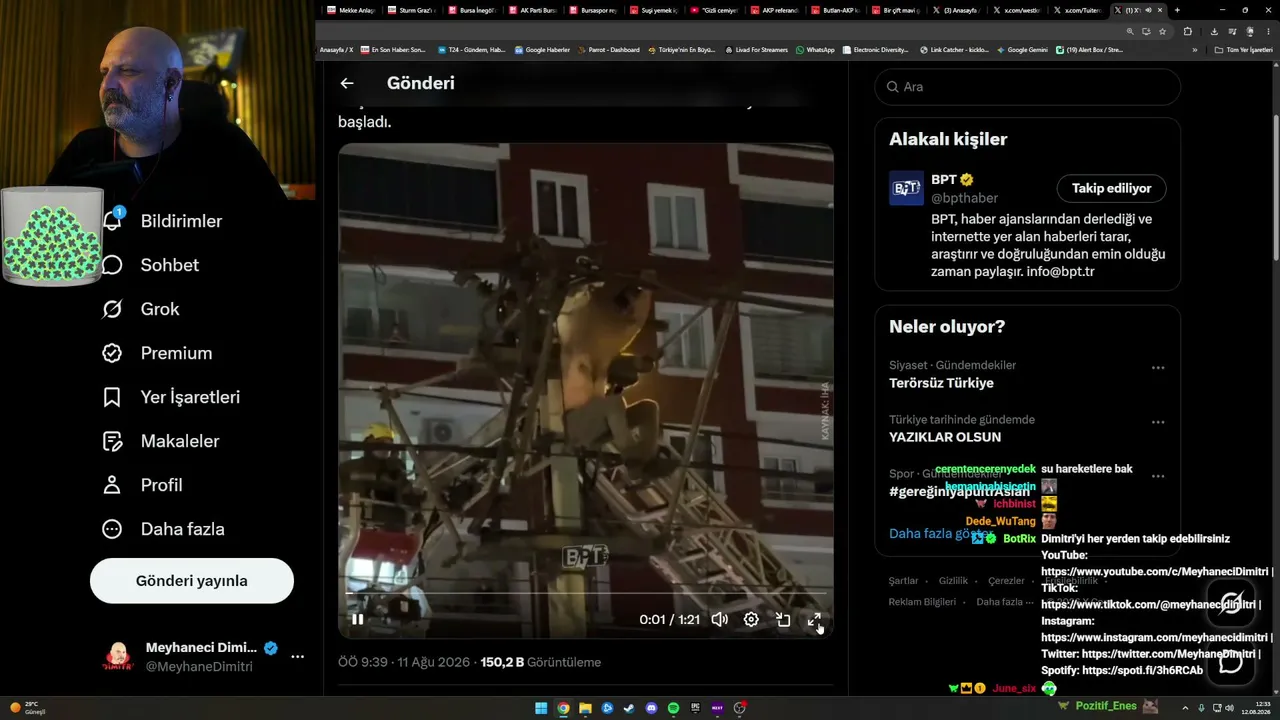Screen dimensions: 1280x720
Task: Open the Livad For Streamers bookmark
Action: [756, 50]
